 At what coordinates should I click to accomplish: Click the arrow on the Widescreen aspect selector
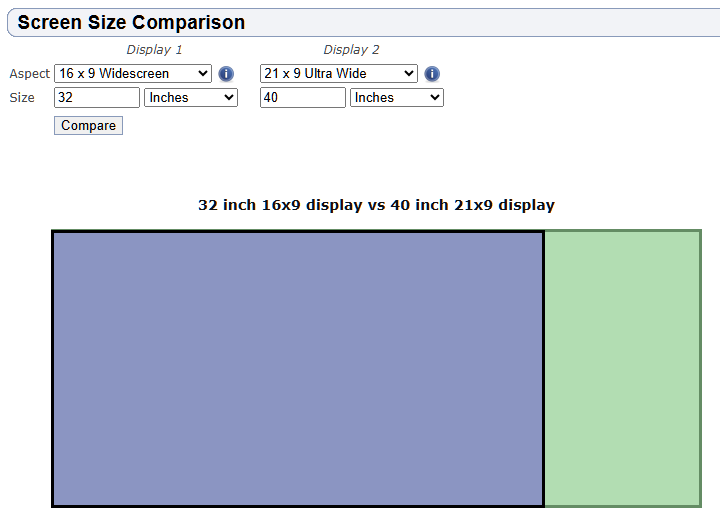pos(203,73)
